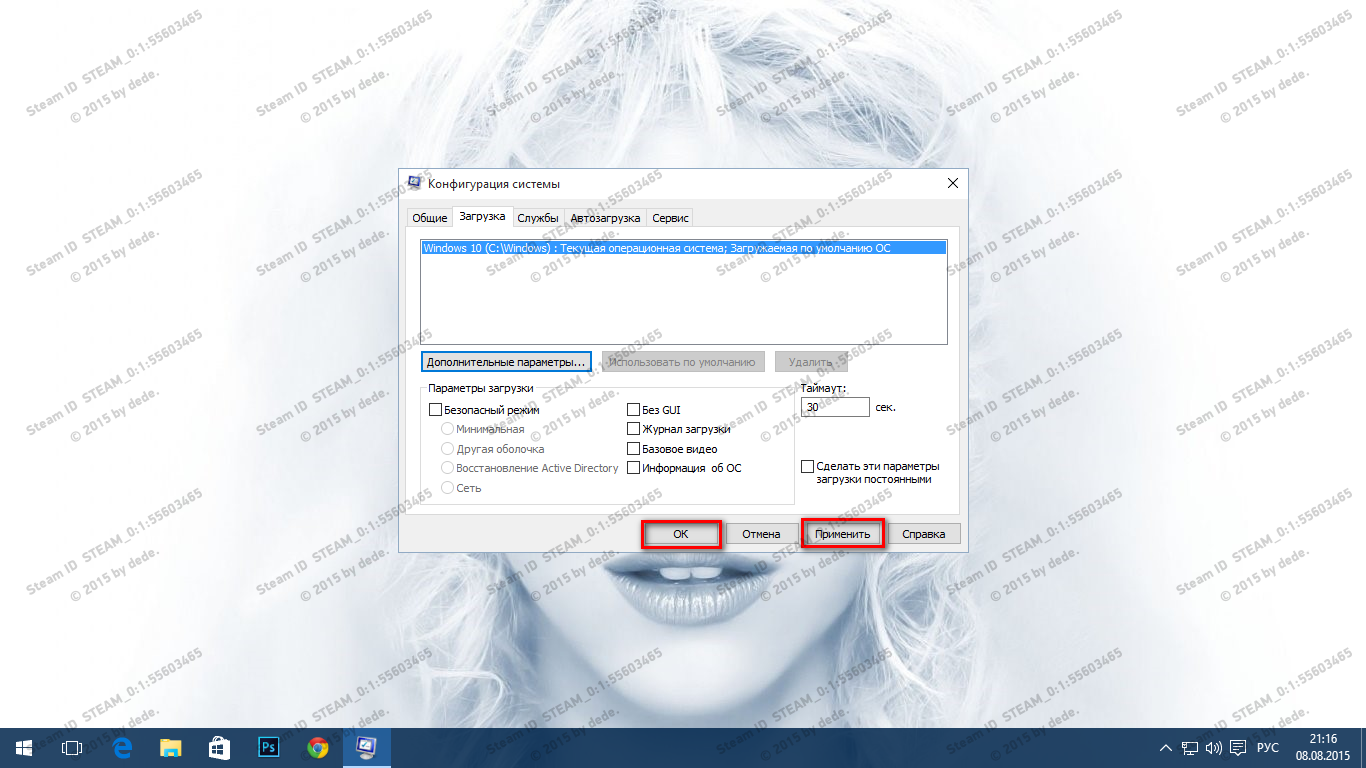Image resolution: width=1366 pixels, height=768 pixels.
Task: Select the Windows 10 (C:\Windows) boot entry
Action: click(683, 248)
